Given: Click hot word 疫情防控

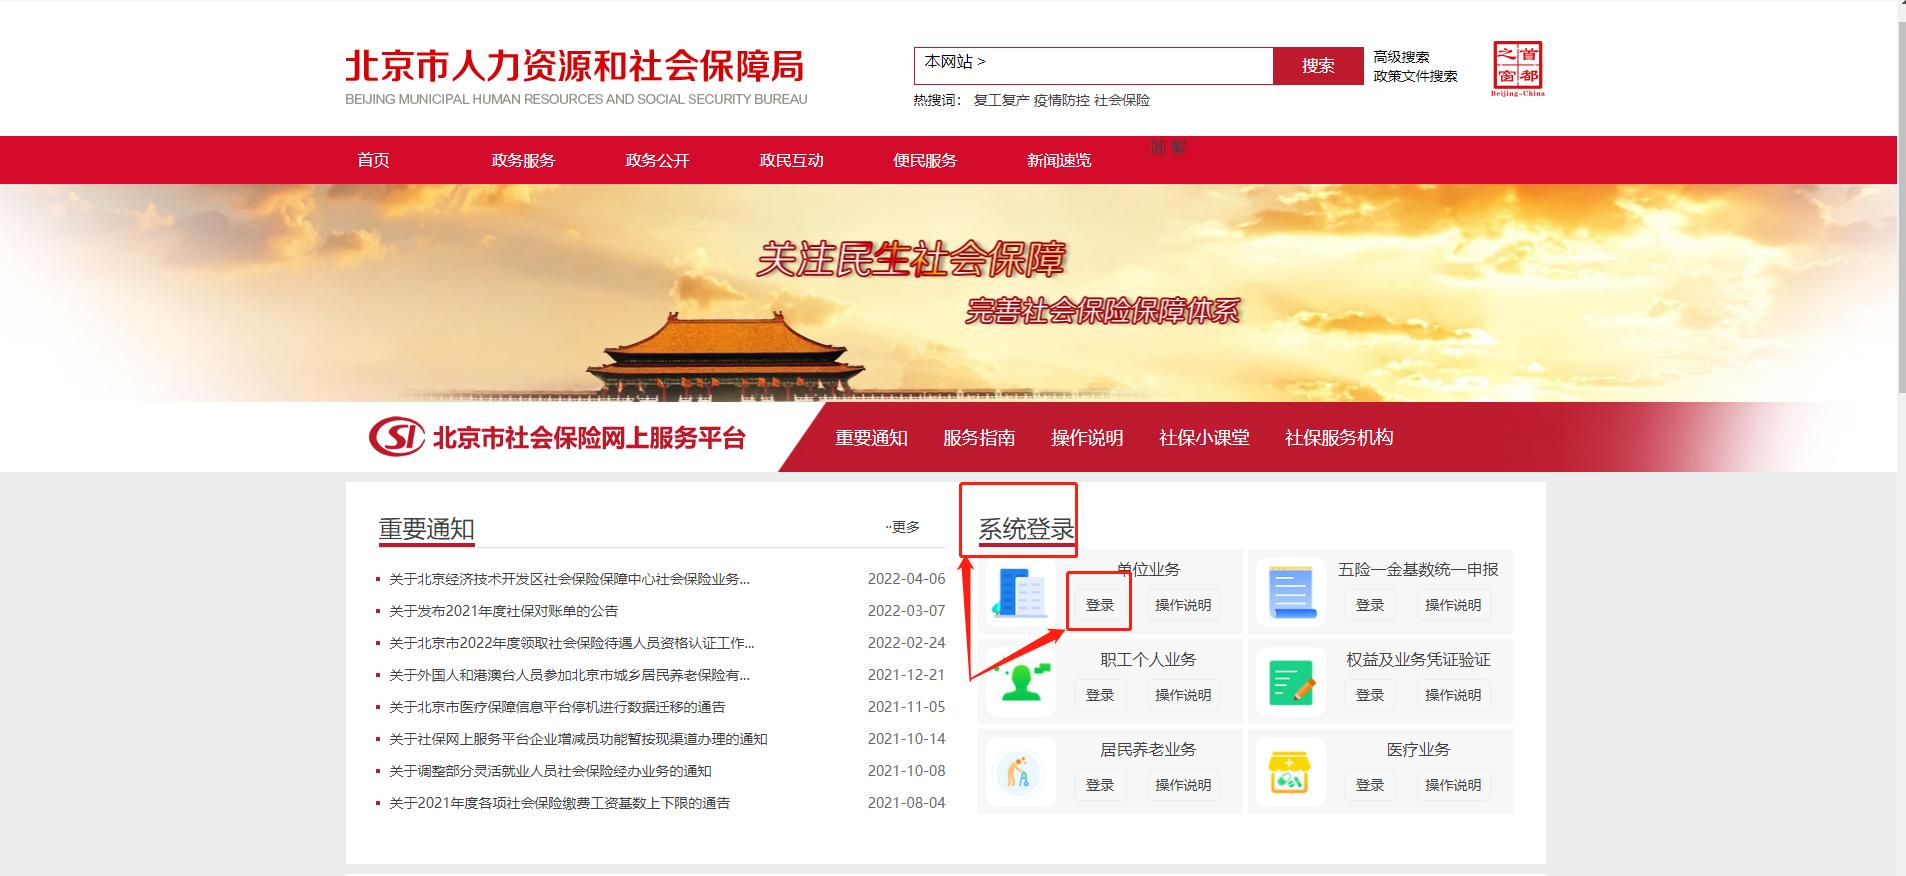Looking at the screenshot, I should coord(1061,100).
